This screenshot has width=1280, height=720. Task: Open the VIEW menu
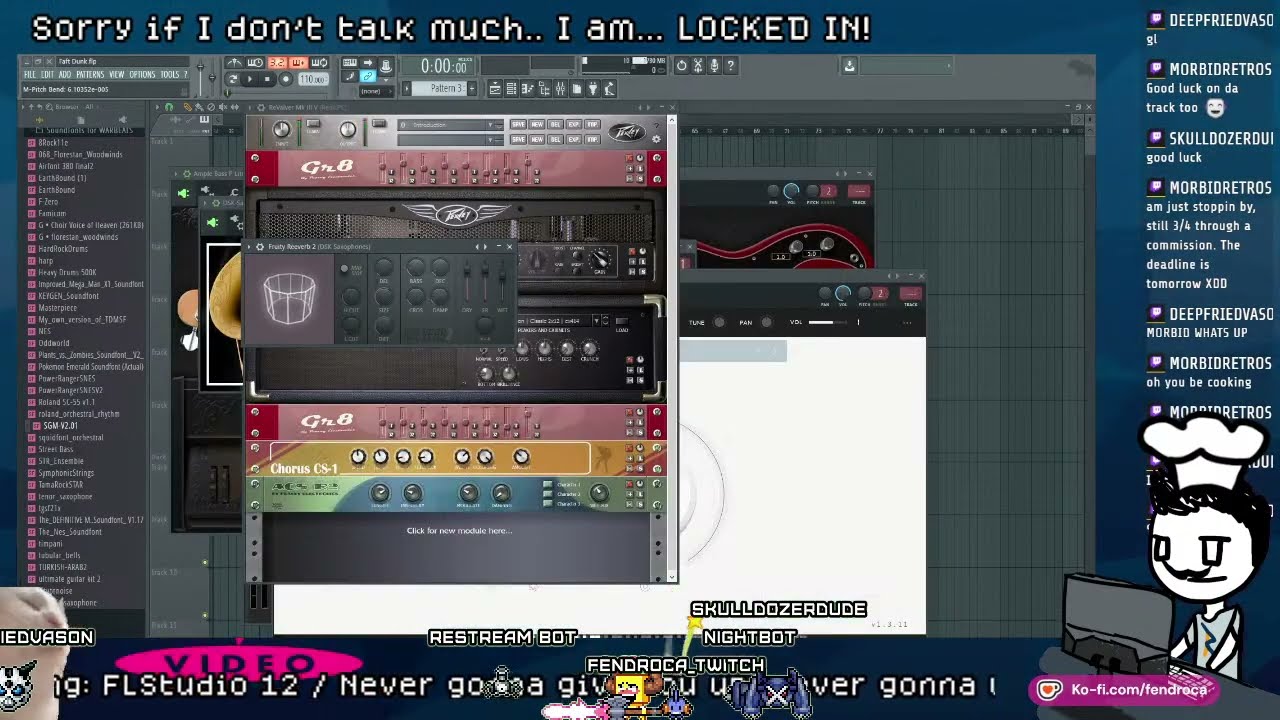(116, 74)
